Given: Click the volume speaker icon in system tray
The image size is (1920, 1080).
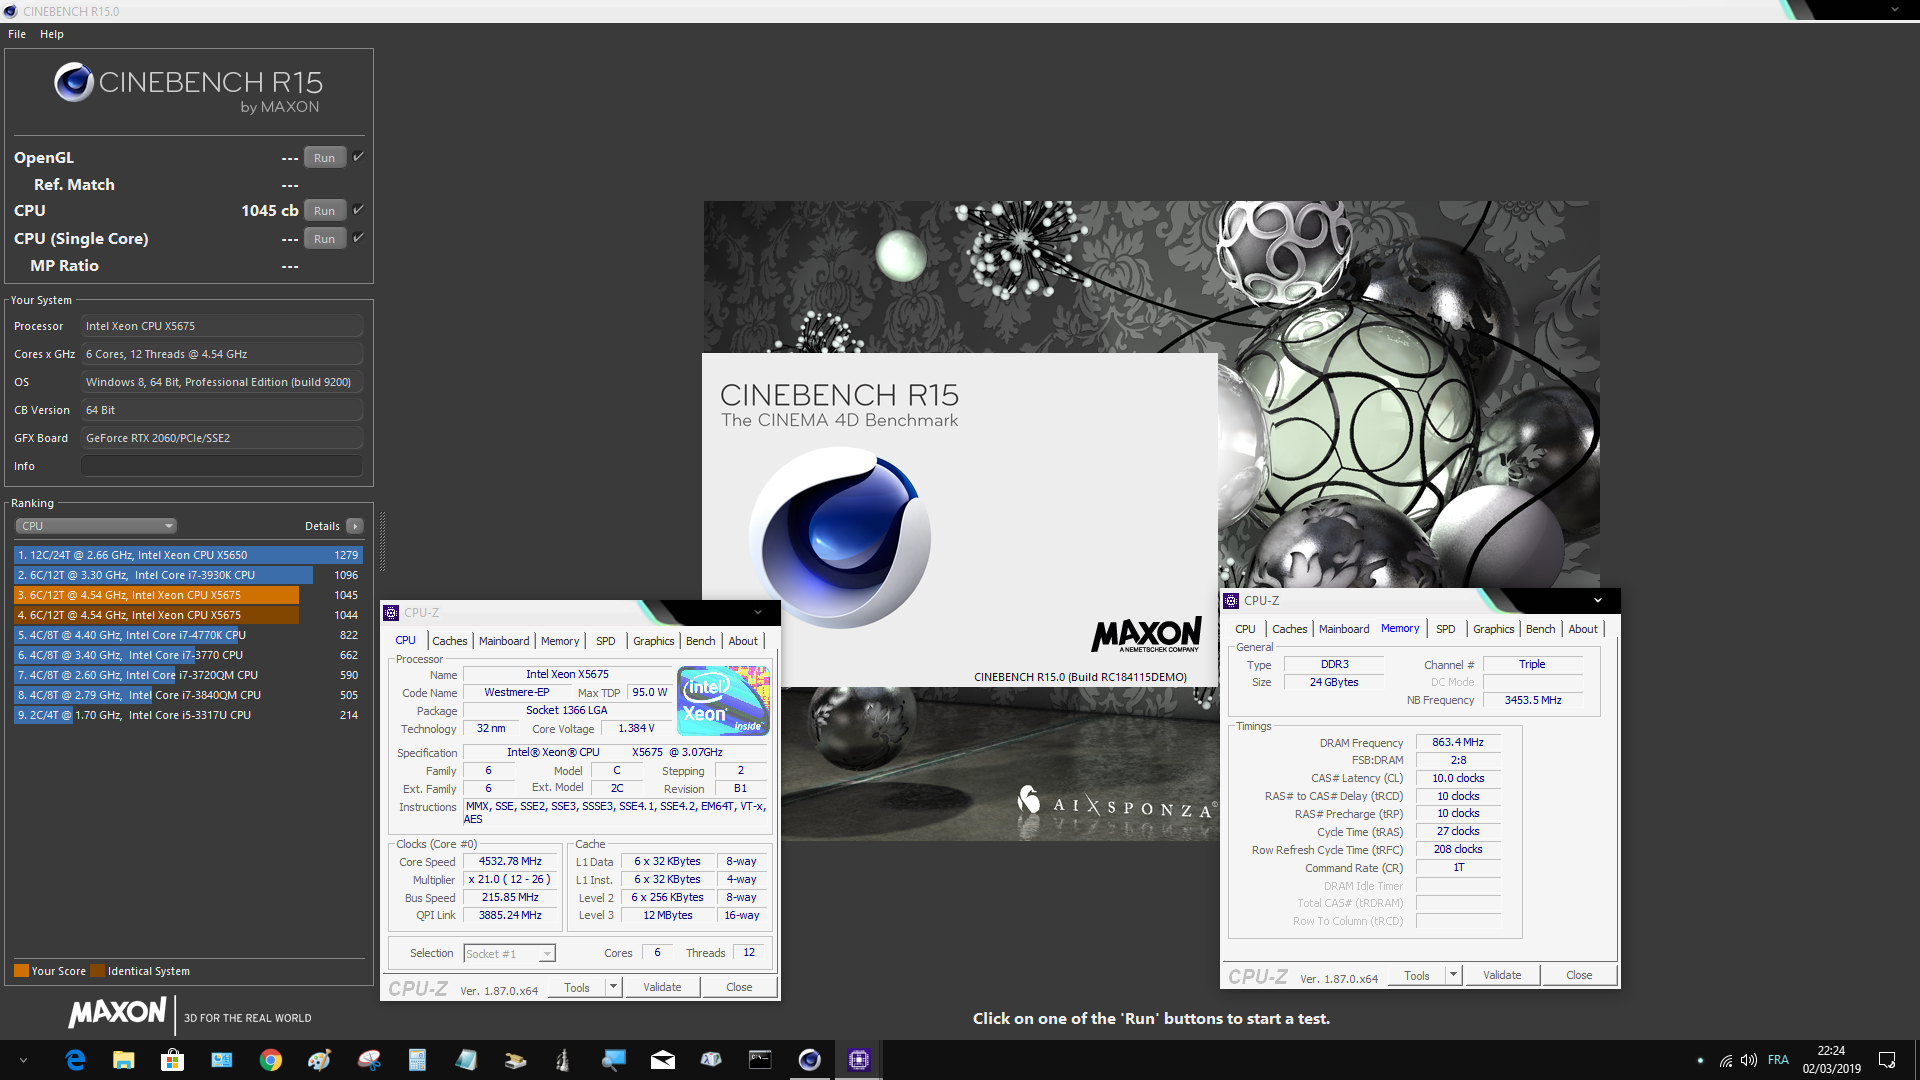Looking at the screenshot, I should [1749, 1060].
